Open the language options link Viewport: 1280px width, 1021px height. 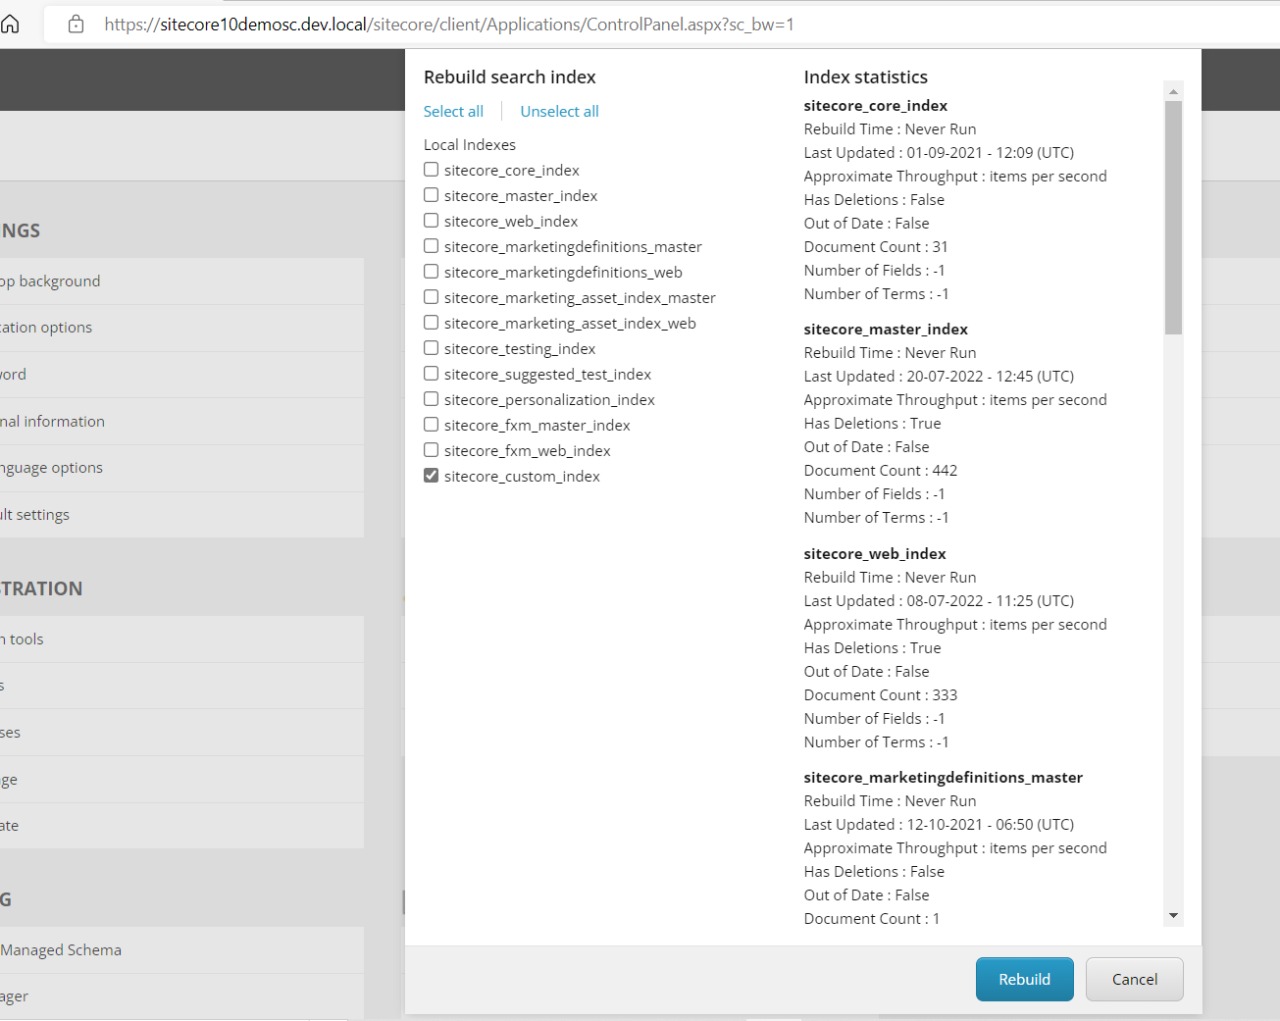click(x=52, y=467)
